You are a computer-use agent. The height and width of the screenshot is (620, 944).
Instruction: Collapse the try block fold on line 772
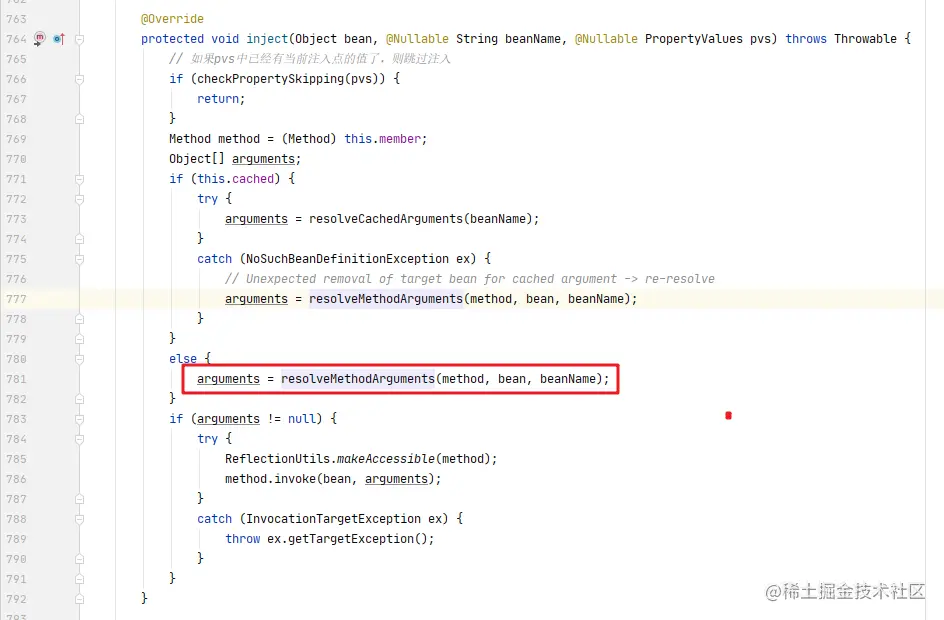coord(79,199)
